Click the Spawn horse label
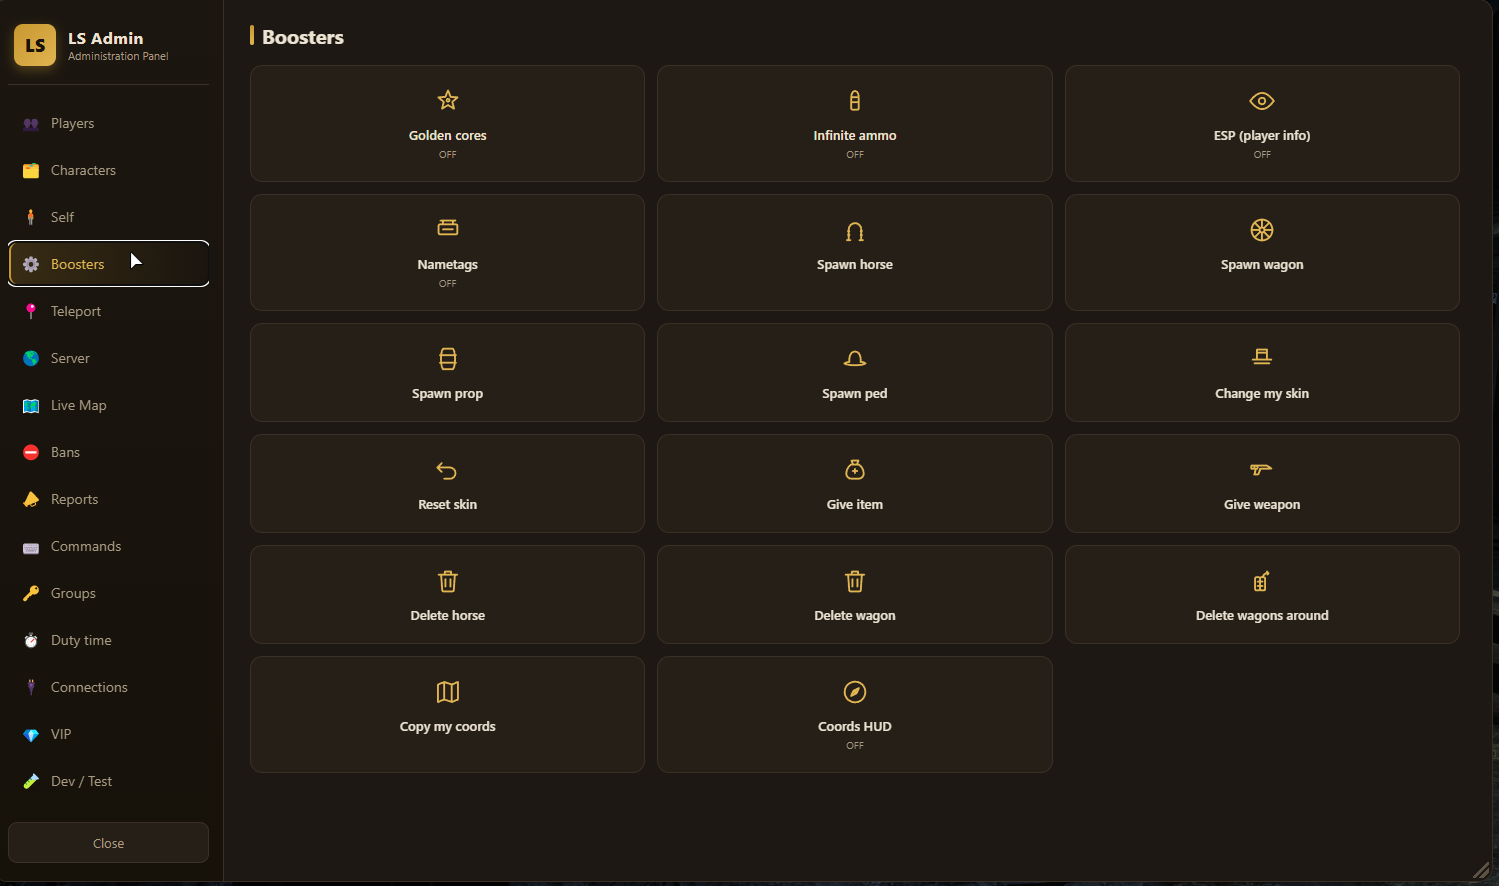Viewport: 1499px width, 886px height. [x=855, y=265]
